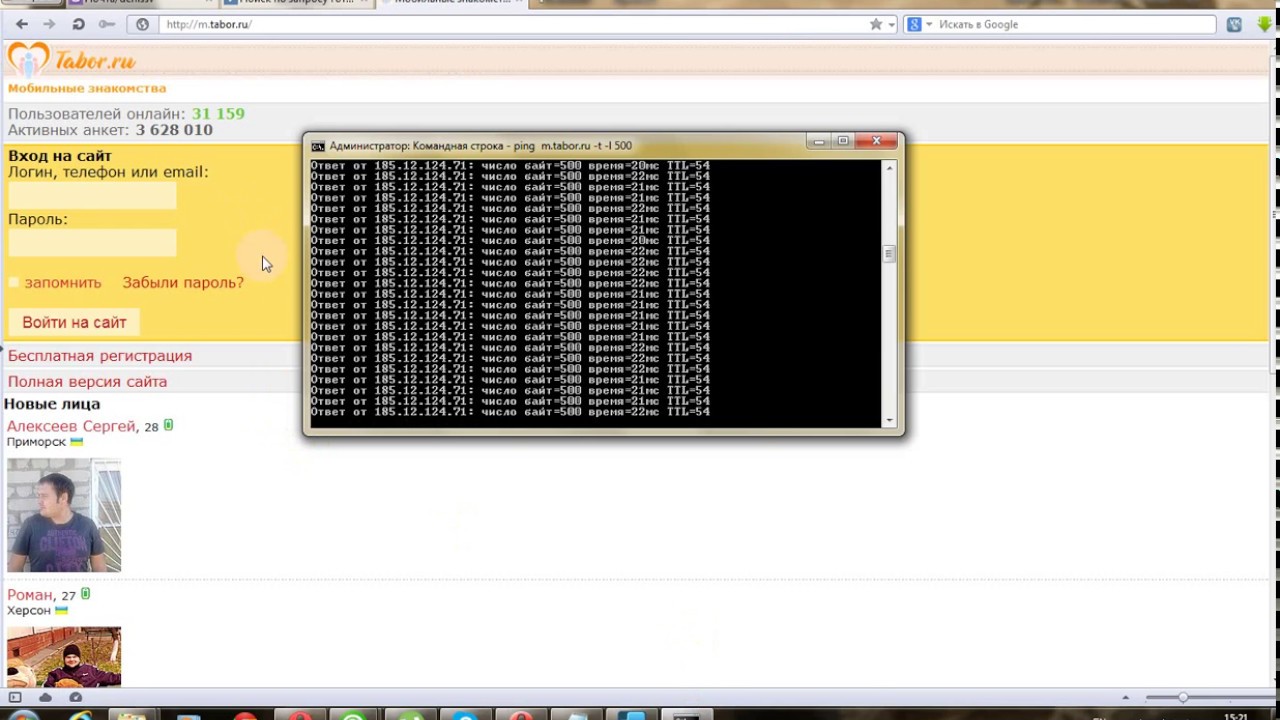The width and height of the screenshot is (1280, 720).
Task: Open the address bar history dropdown arrow
Action: tap(891, 24)
